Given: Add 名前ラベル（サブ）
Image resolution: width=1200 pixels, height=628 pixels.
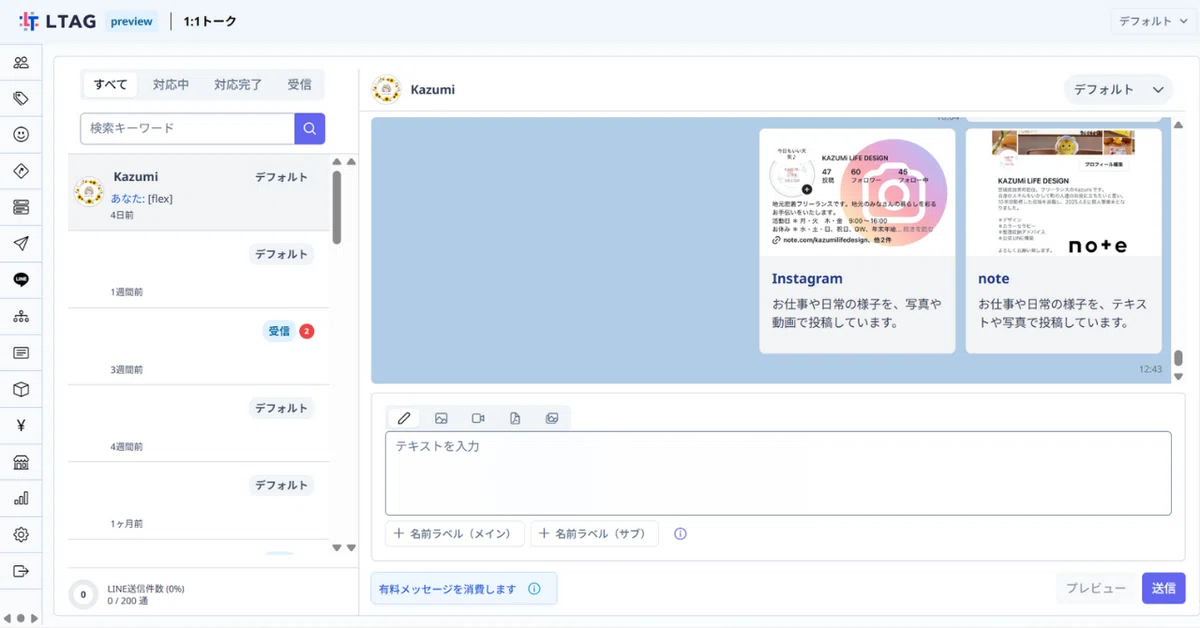Looking at the screenshot, I should 594,534.
